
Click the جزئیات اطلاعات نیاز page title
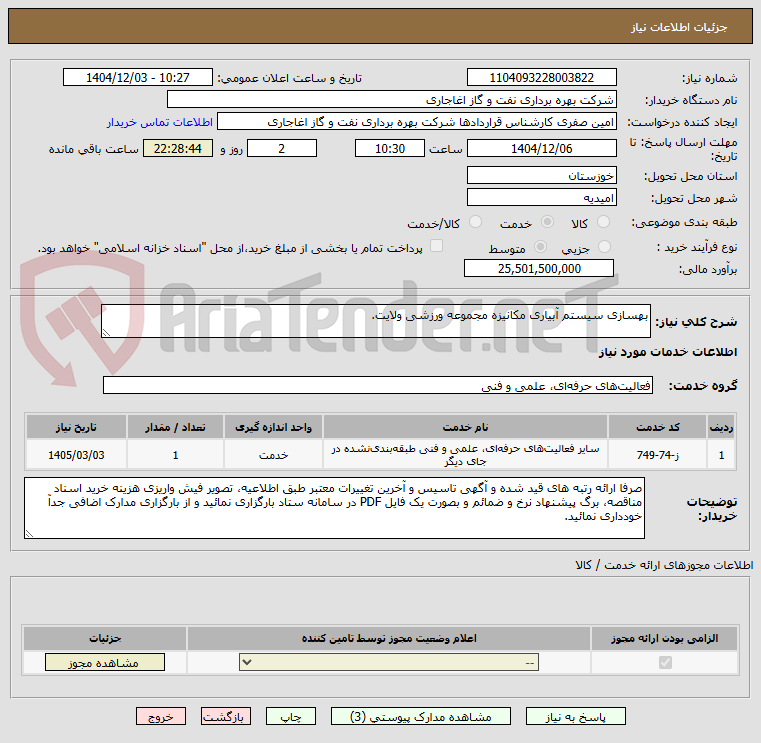pos(679,27)
